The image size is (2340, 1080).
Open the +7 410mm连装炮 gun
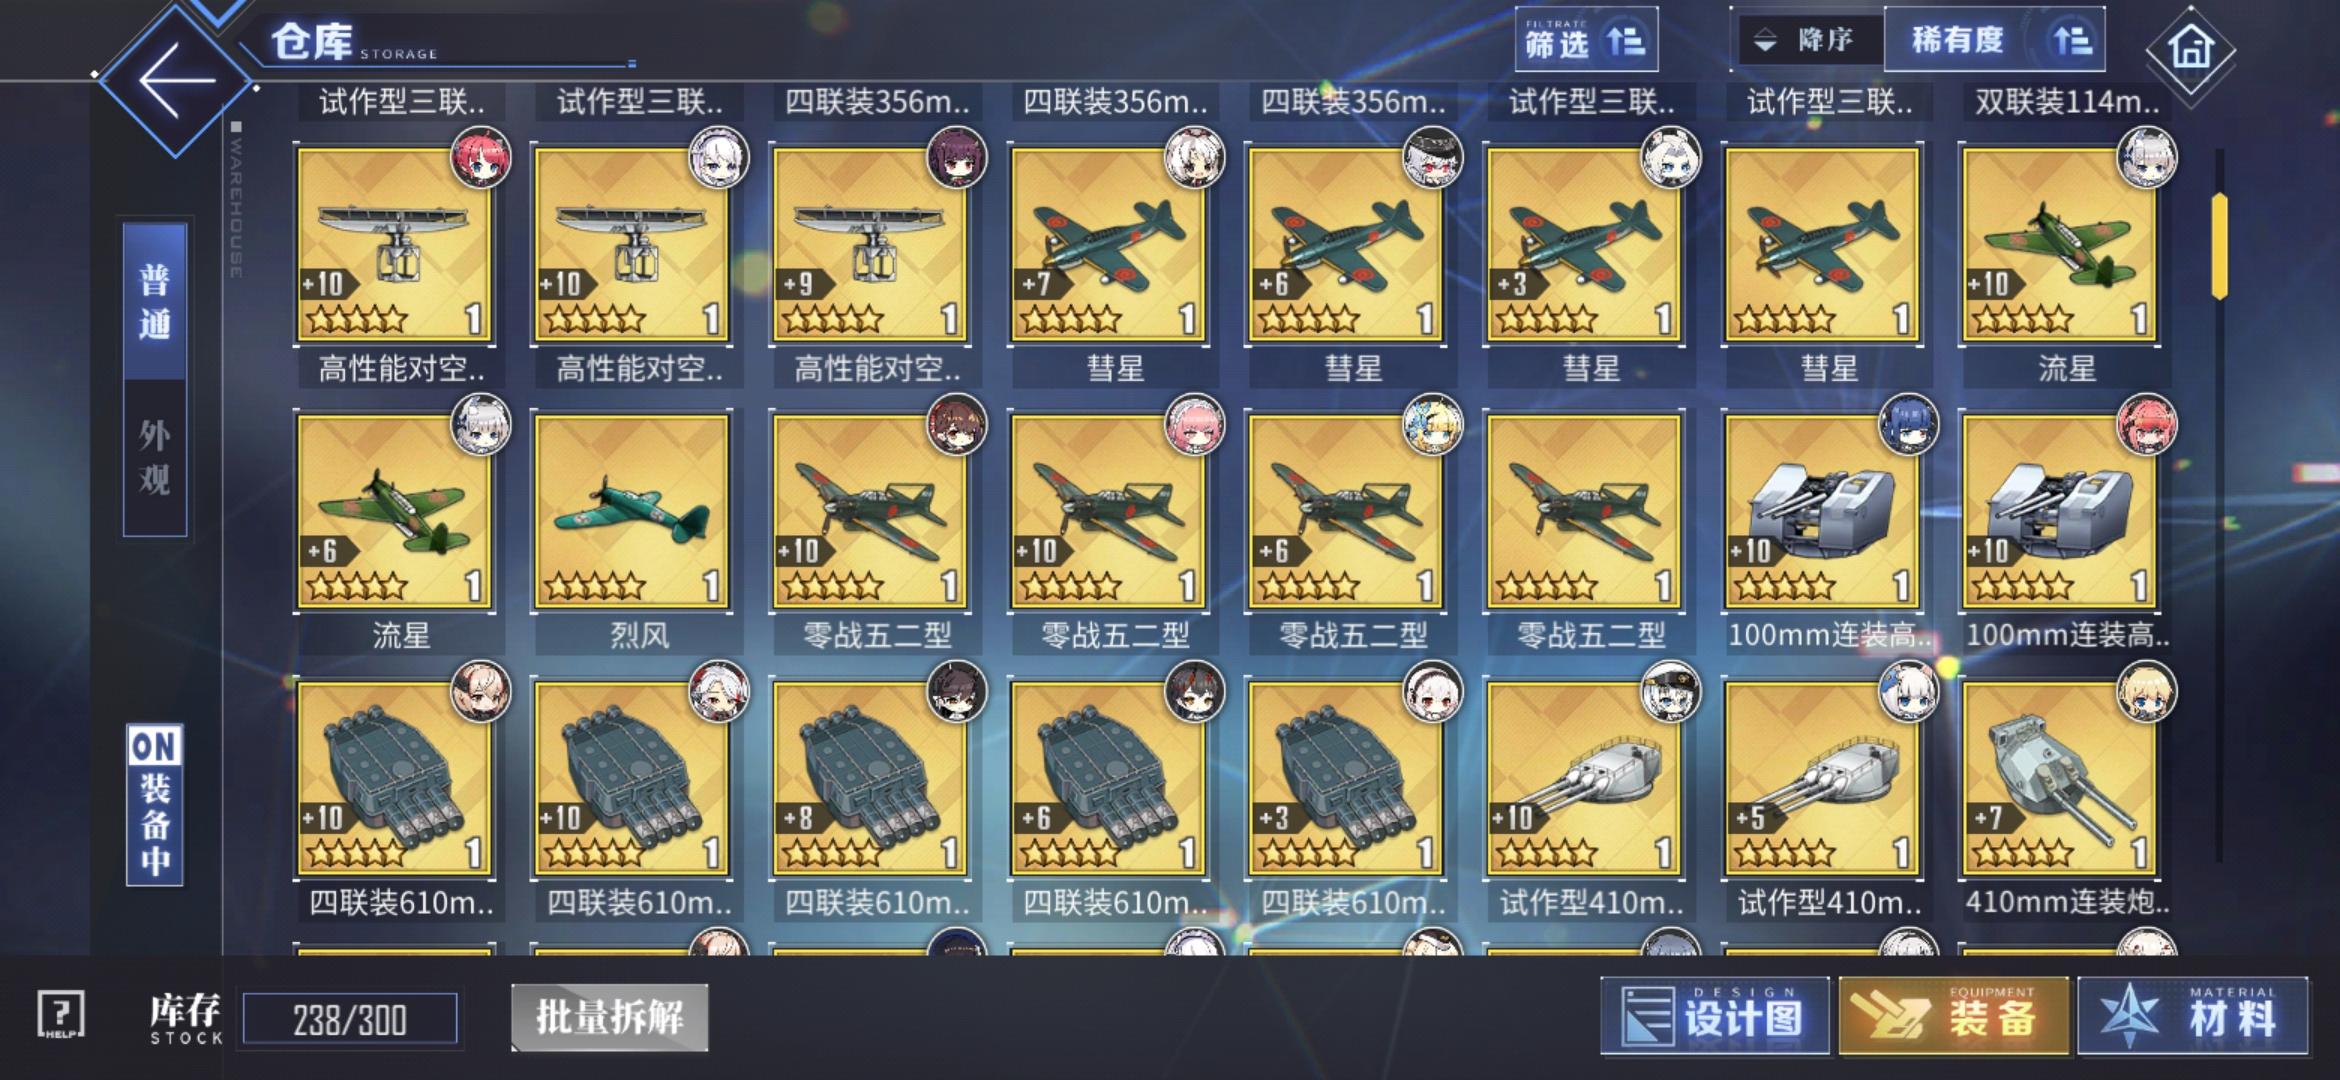point(2058,779)
